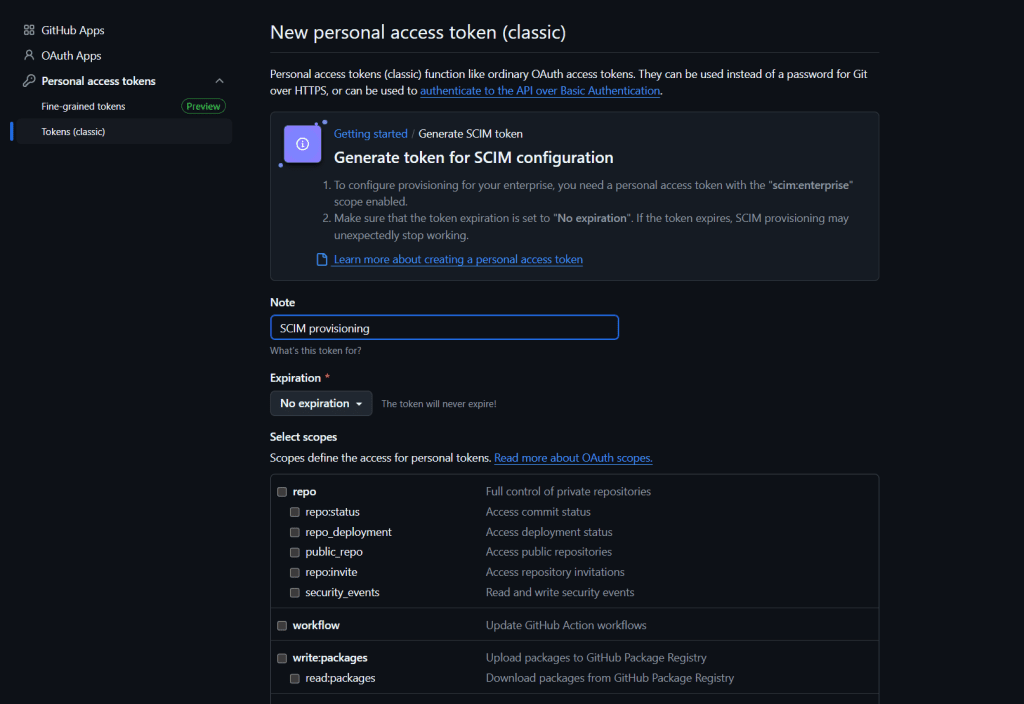Screen dimensions: 1024x704
Task: Click the document icon beside Learn more
Action: coord(322,260)
